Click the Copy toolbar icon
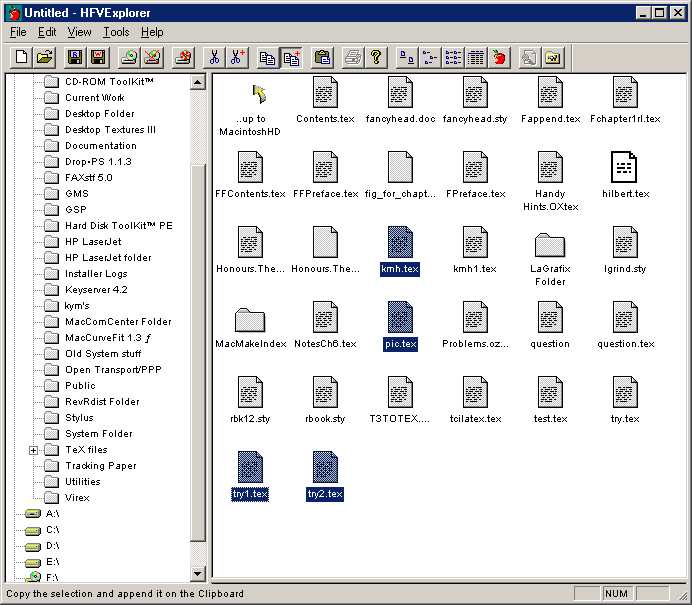The image size is (692, 605). tap(267, 57)
